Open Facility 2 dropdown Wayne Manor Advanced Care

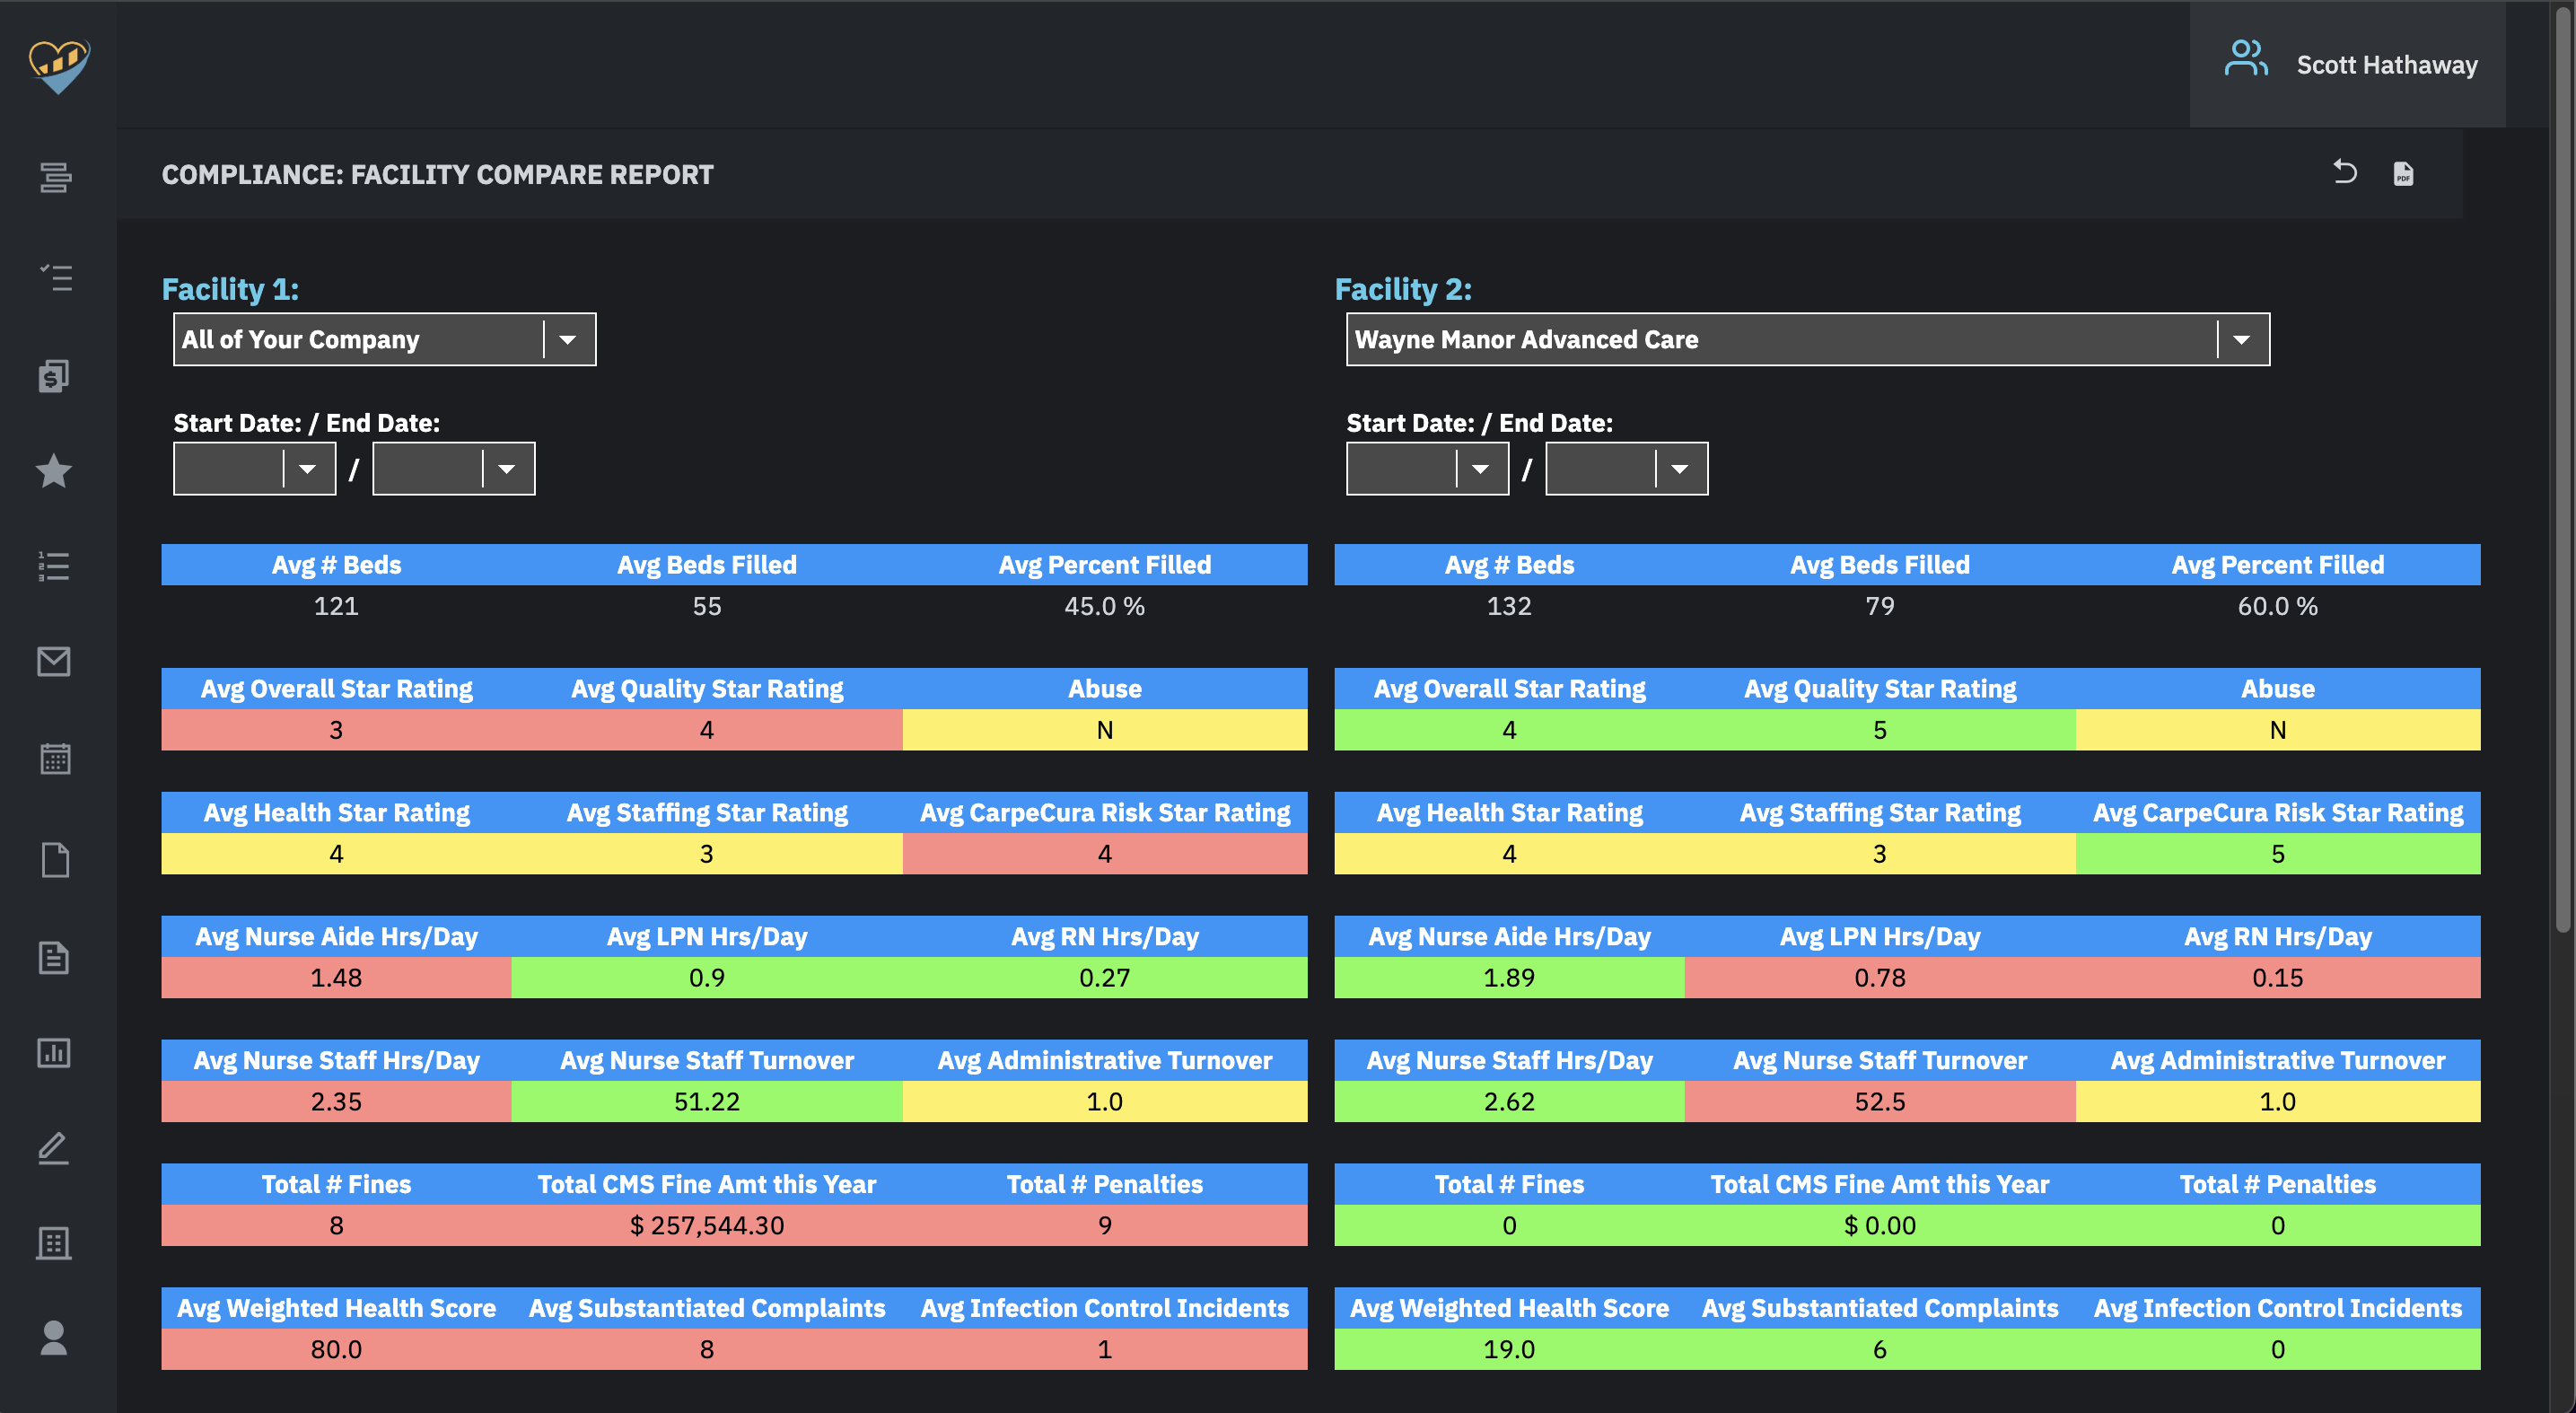(x=1807, y=339)
